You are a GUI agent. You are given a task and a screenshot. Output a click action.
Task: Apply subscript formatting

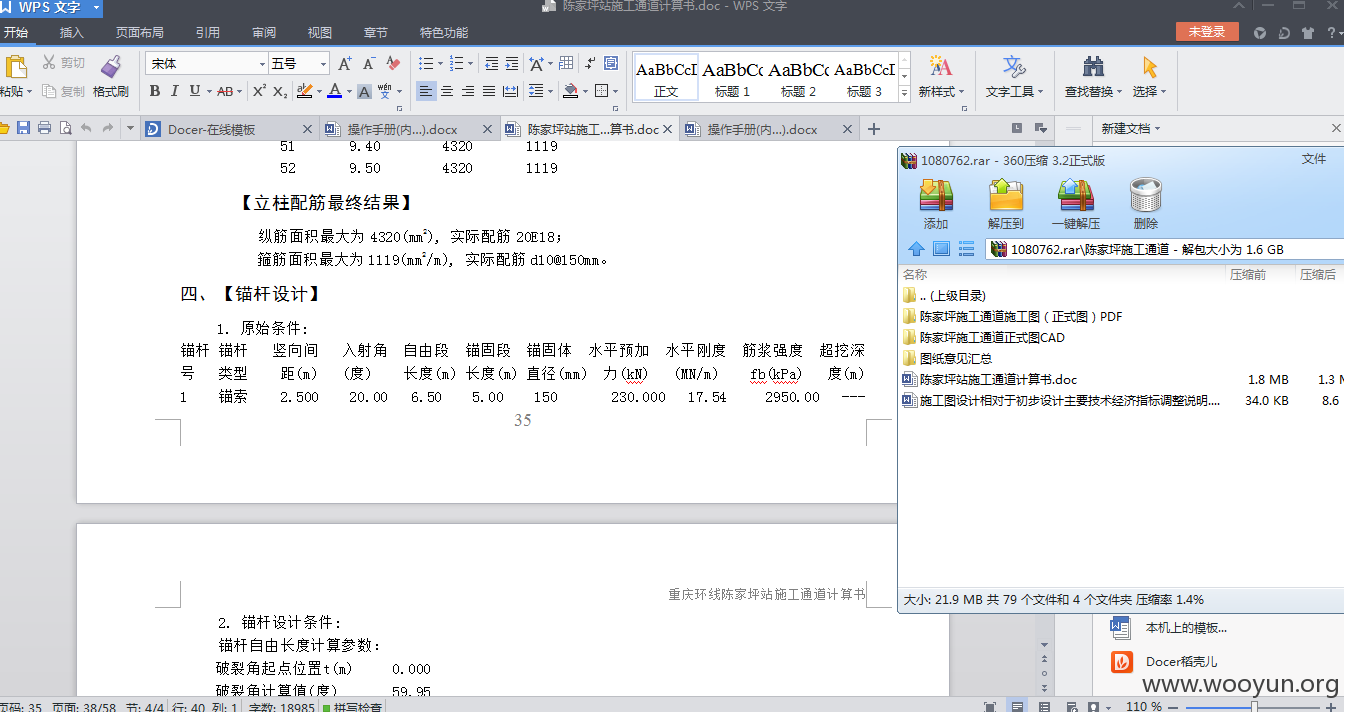[x=280, y=91]
